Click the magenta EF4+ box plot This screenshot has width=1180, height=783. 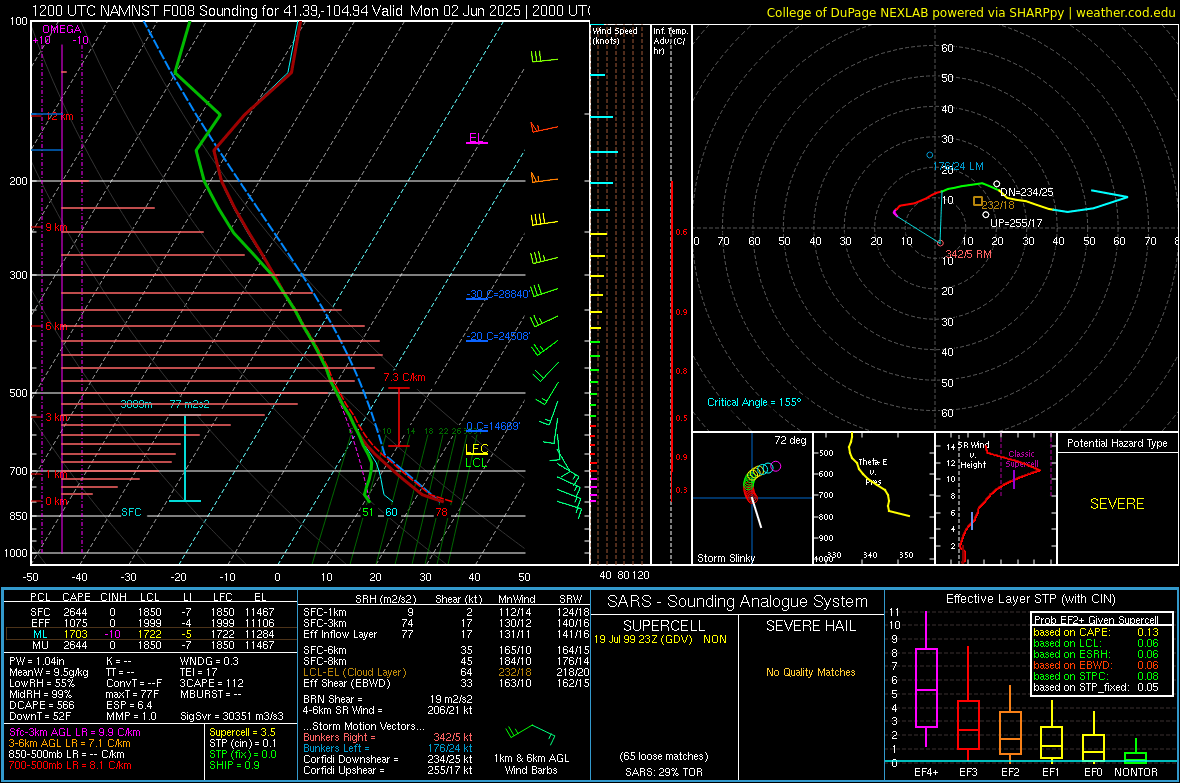926,687
